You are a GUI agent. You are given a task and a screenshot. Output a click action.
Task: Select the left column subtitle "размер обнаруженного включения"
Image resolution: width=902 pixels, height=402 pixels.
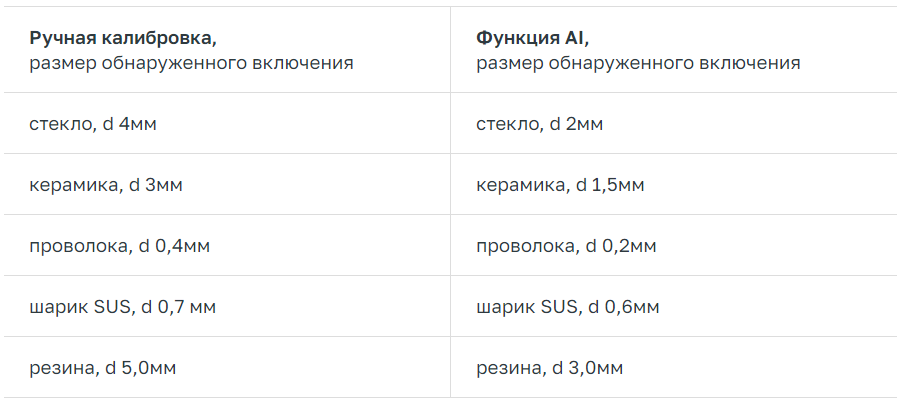pos(191,63)
